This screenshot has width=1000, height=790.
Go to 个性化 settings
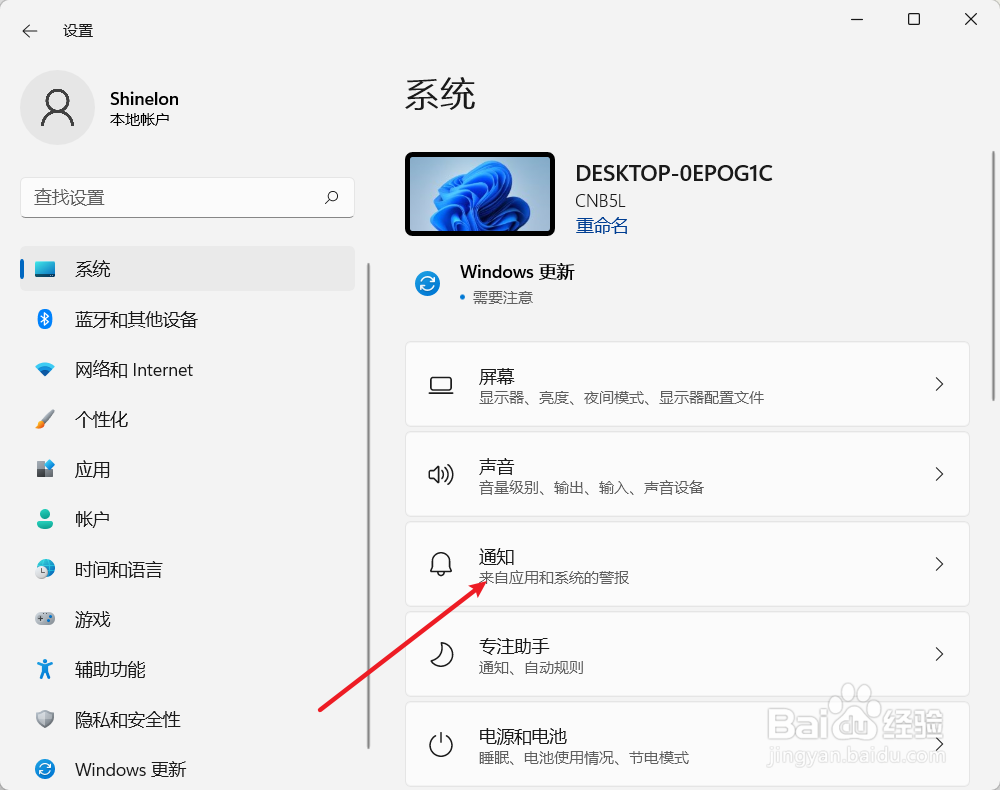(188, 419)
